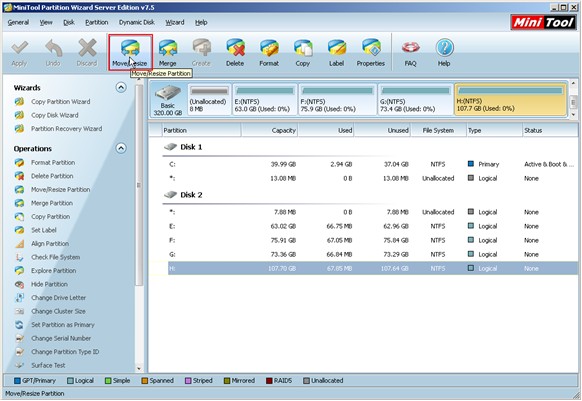Open Properties from the toolbar
The image size is (582, 401).
[371, 52]
